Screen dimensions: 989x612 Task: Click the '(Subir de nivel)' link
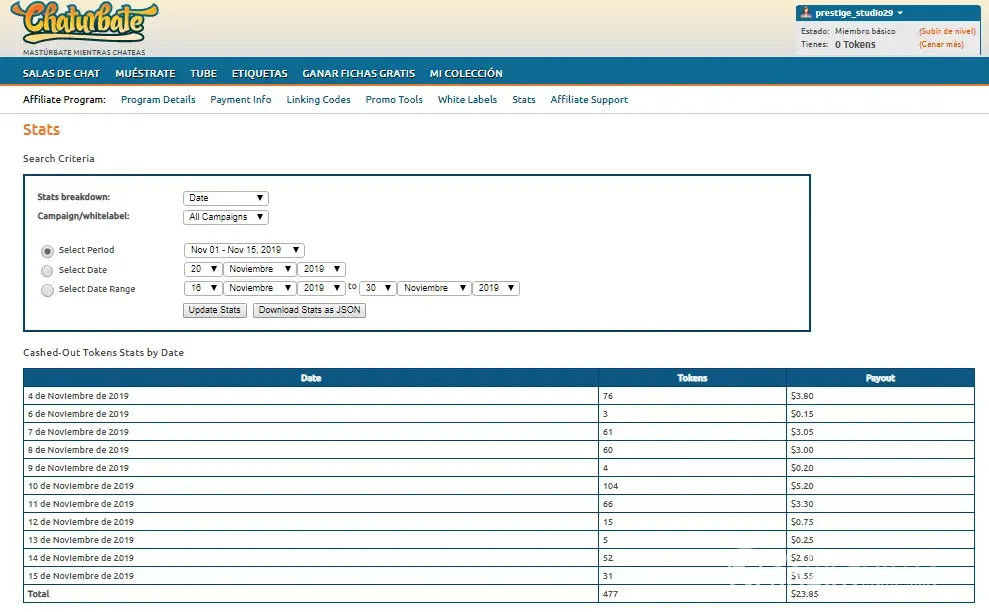click(x=946, y=31)
